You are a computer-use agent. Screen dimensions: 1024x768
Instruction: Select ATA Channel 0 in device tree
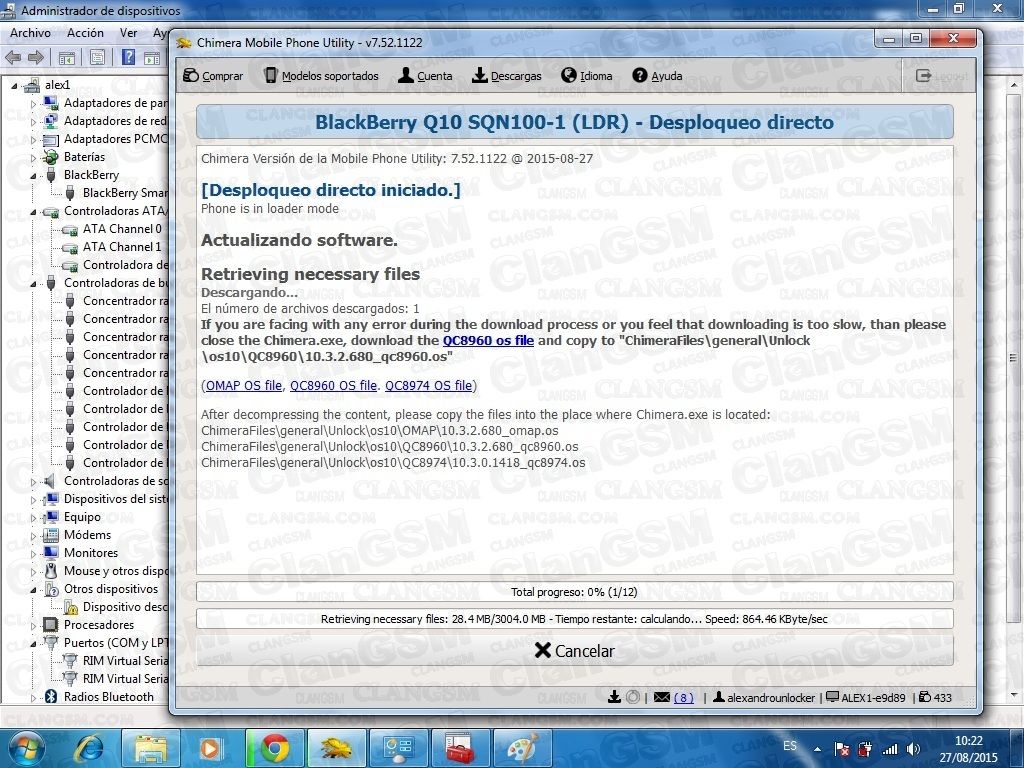click(122, 229)
